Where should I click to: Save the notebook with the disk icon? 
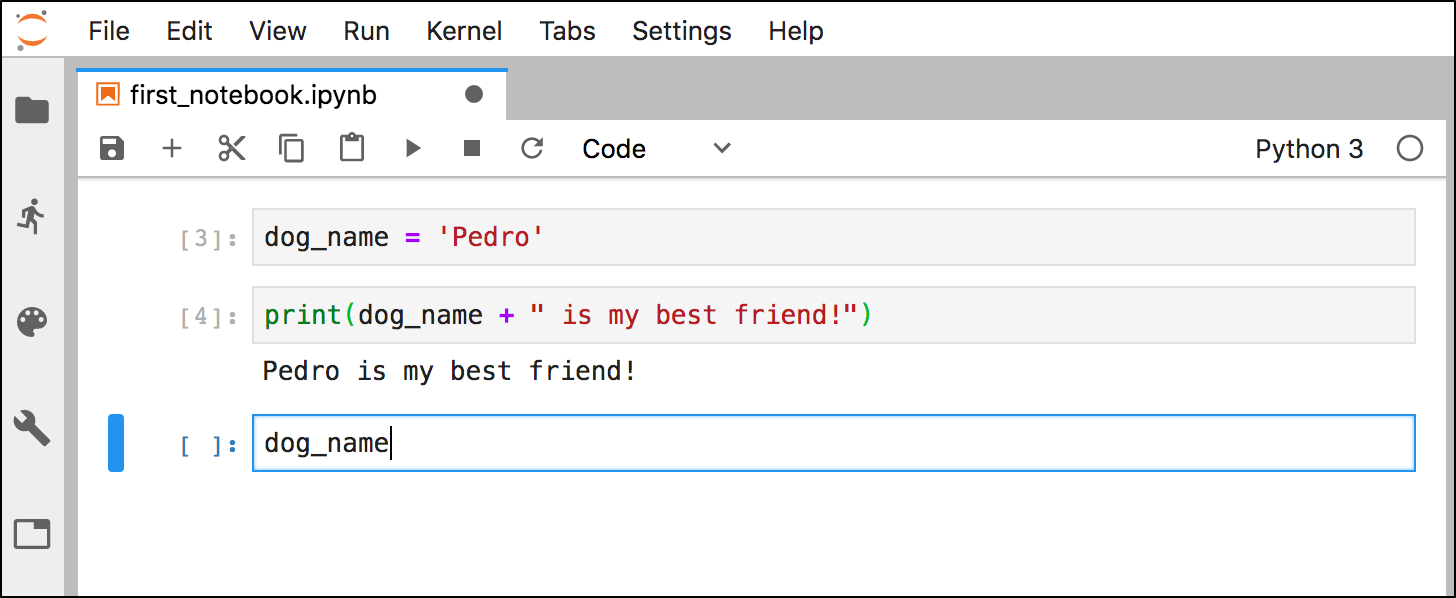pyautogui.click(x=112, y=149)
